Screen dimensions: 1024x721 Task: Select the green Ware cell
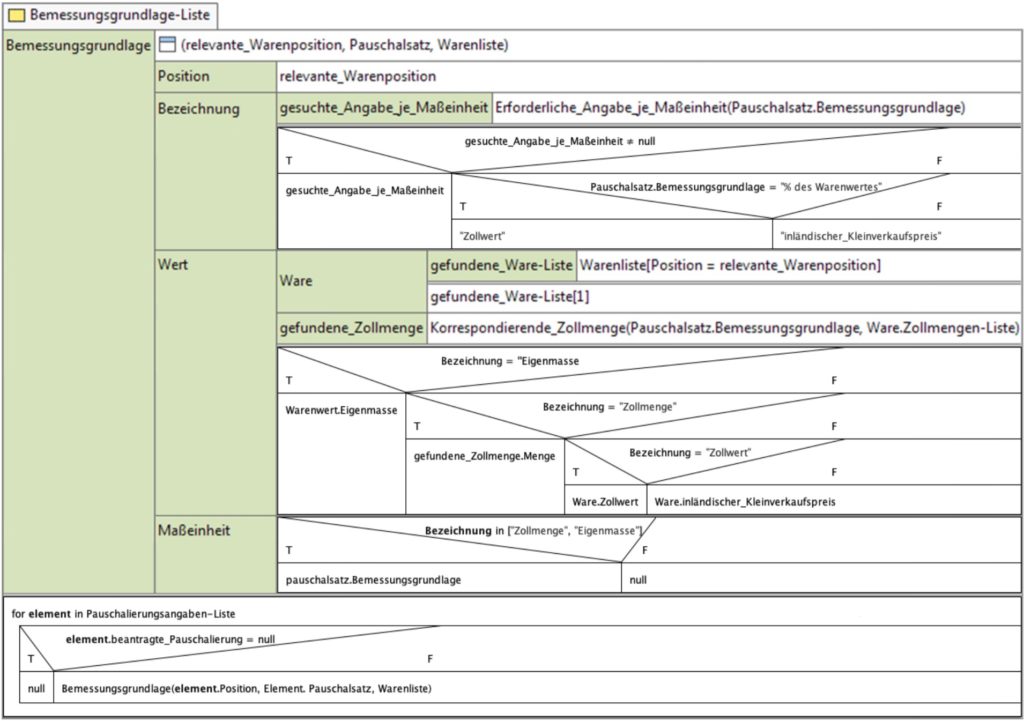(353, 281)
